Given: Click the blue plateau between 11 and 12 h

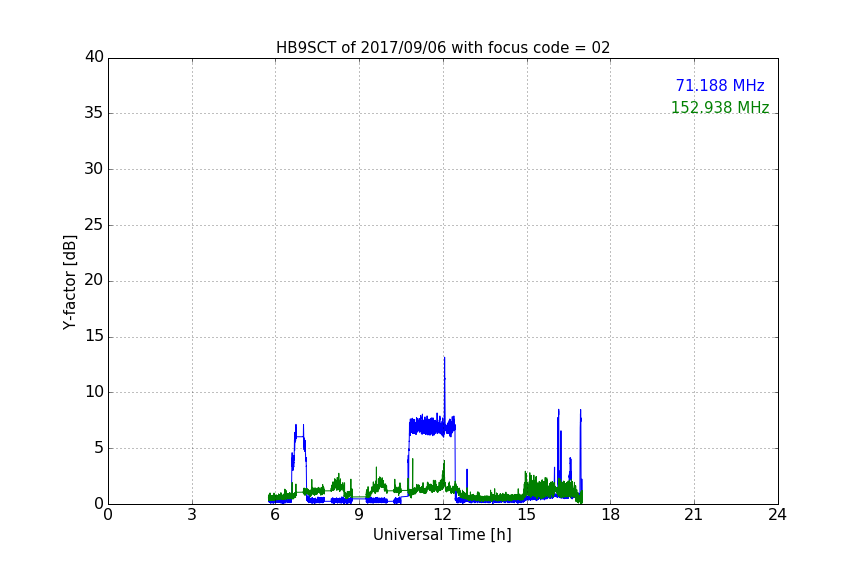Looking at the screenshot, I should (x=432, y=426).
